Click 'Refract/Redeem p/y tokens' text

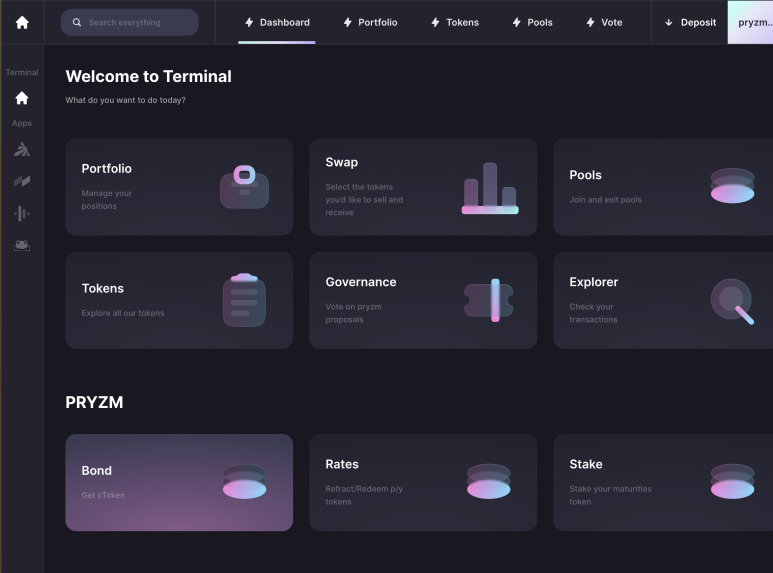364,495
